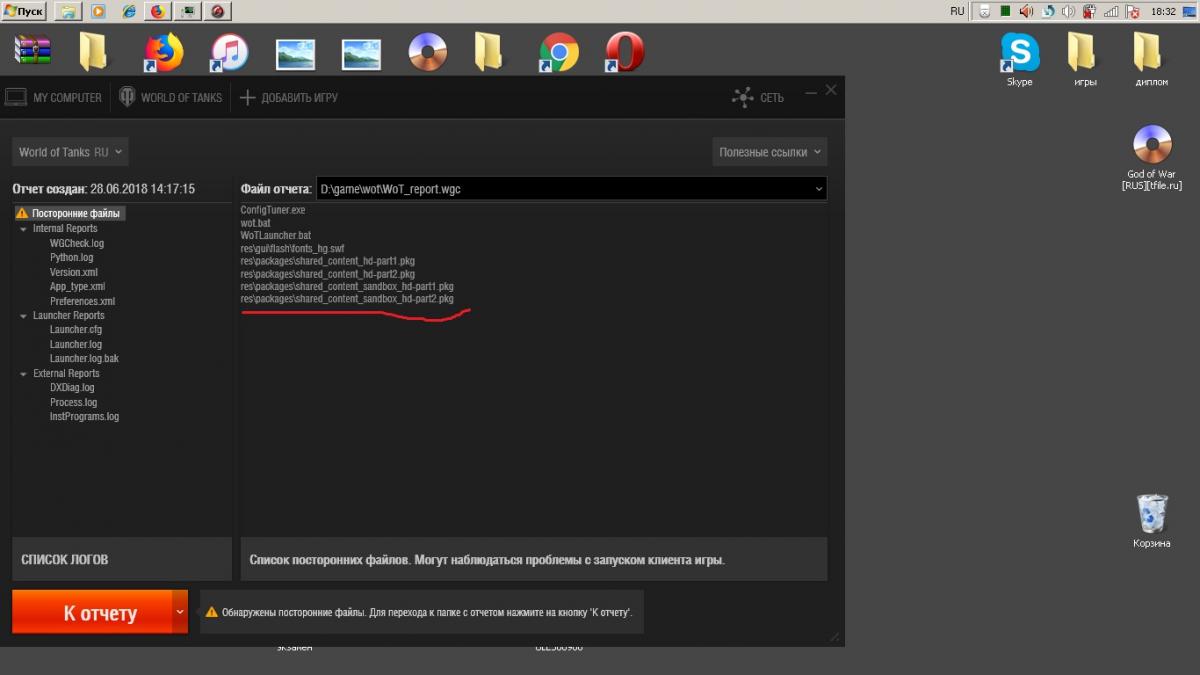Viewport: 1200px width, 675px height.
Task: Click the 18:32 system clock
Action: (x=1163, y=11)
